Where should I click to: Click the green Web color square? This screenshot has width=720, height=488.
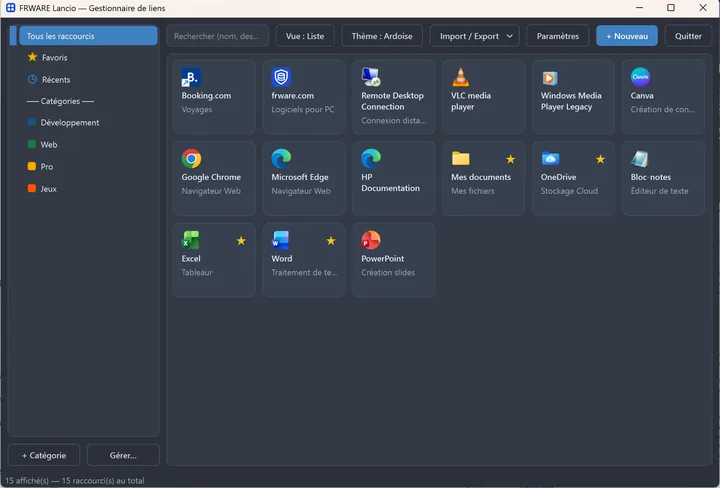tap(32, 144)
